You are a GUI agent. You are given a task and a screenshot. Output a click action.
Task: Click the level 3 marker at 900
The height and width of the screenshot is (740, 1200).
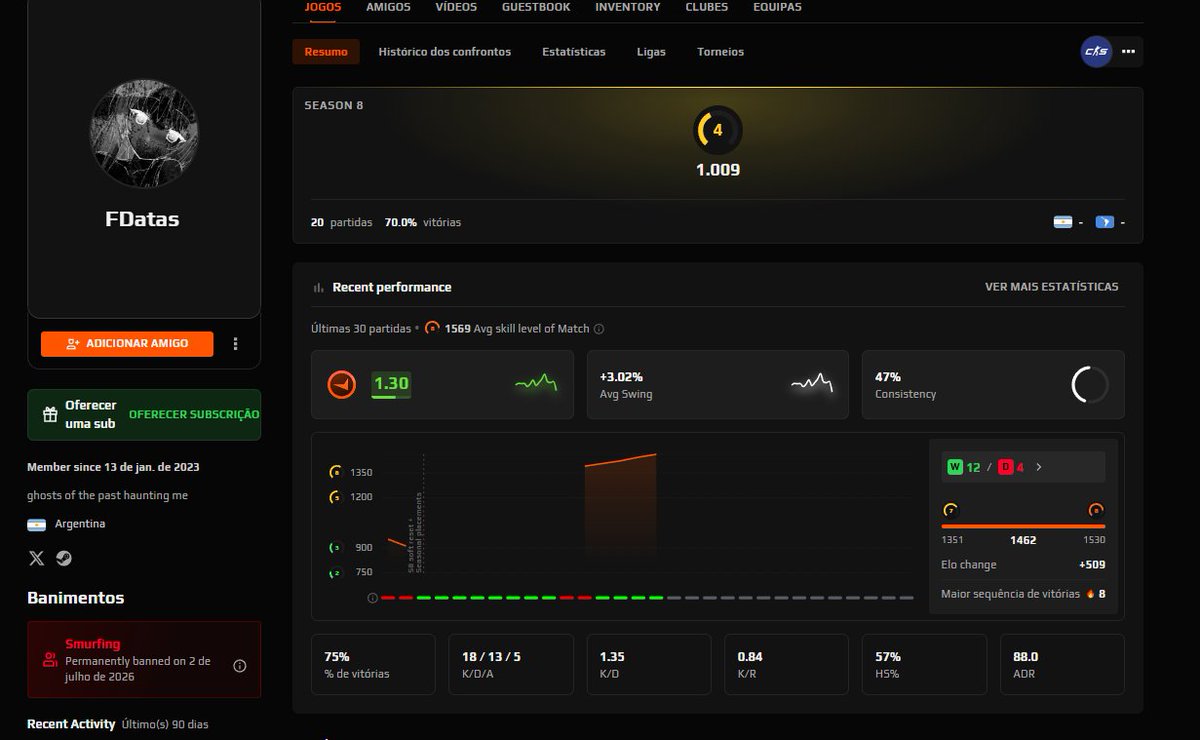click(336, 547)
